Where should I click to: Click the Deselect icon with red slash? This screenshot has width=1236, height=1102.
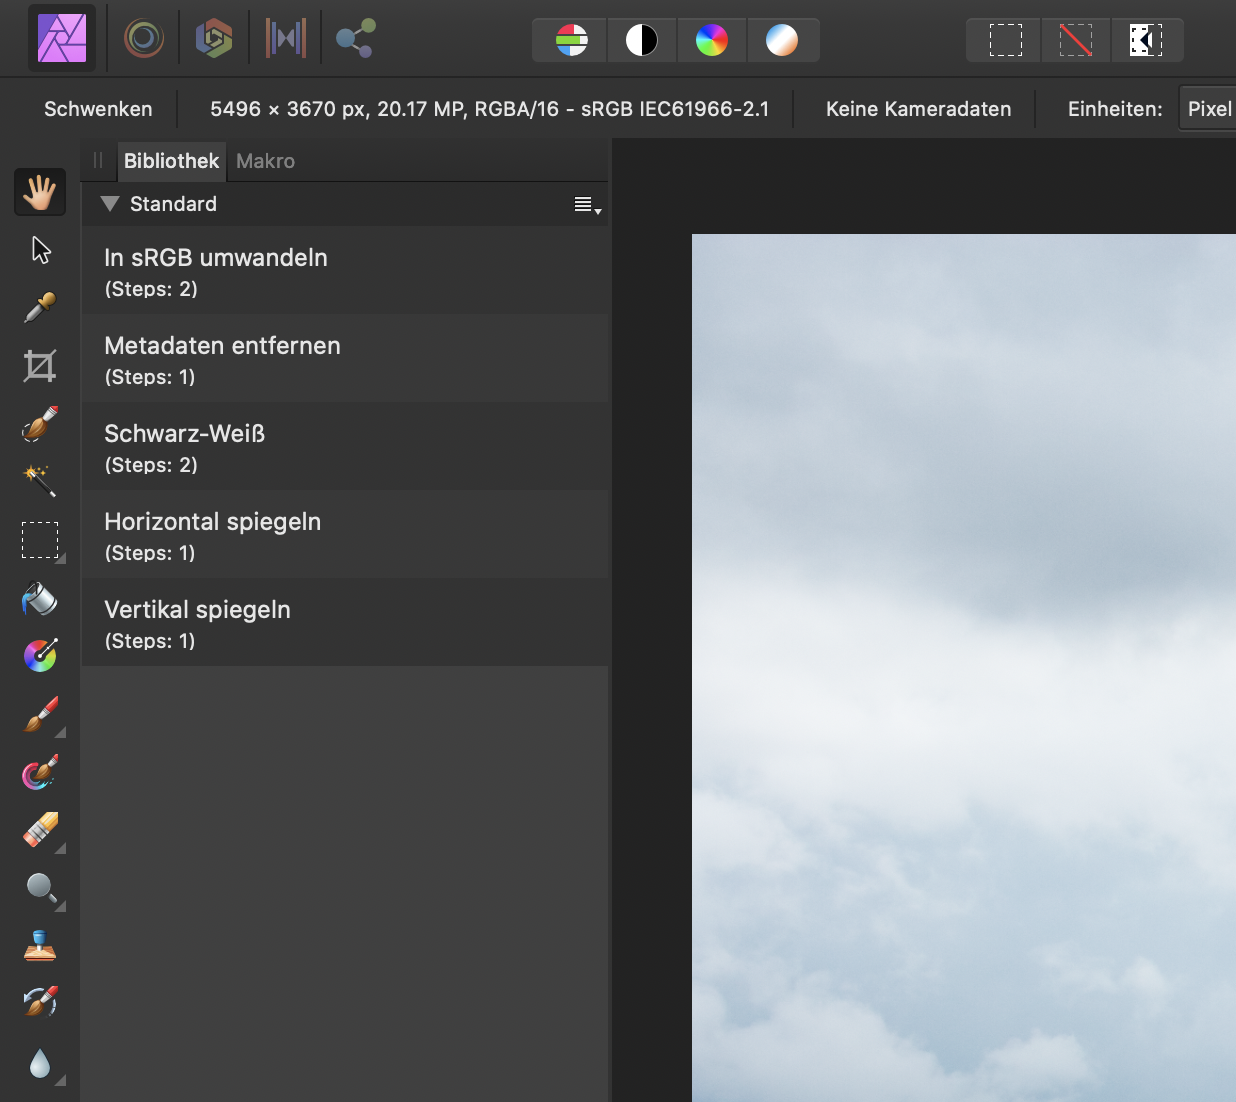tap(1076, 40)
